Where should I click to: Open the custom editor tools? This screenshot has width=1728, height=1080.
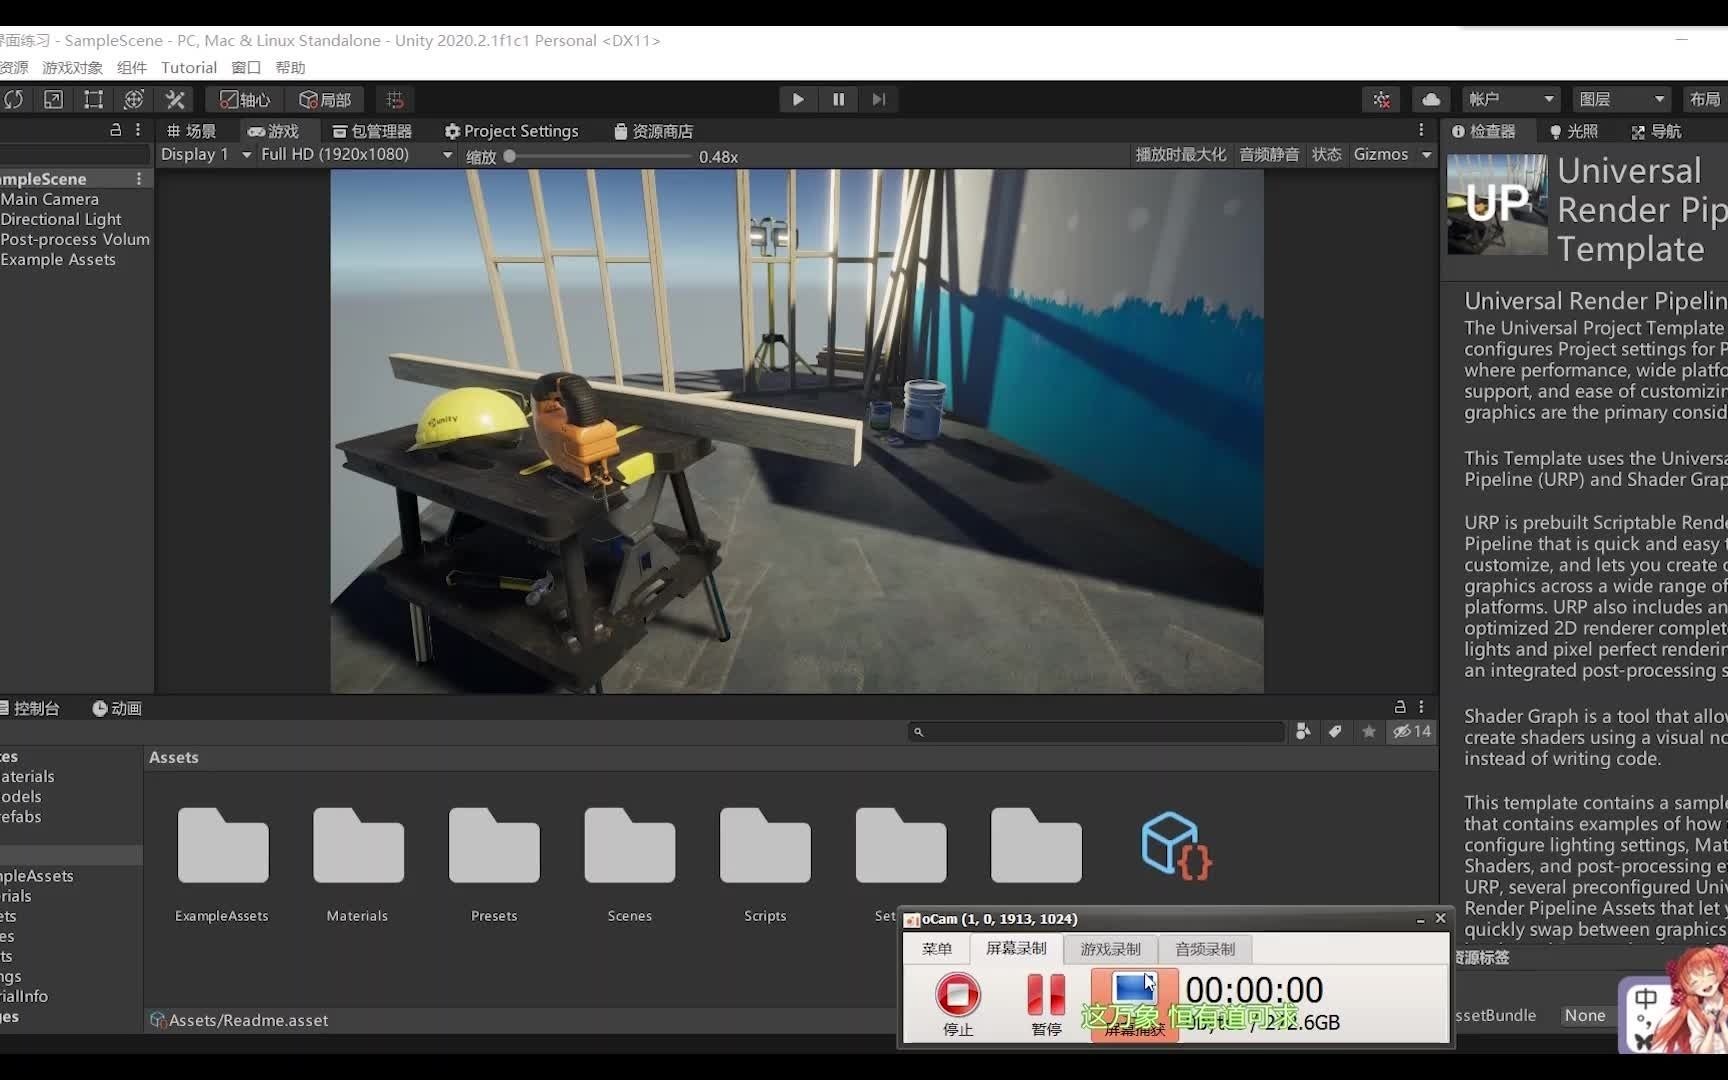[175, 99]
